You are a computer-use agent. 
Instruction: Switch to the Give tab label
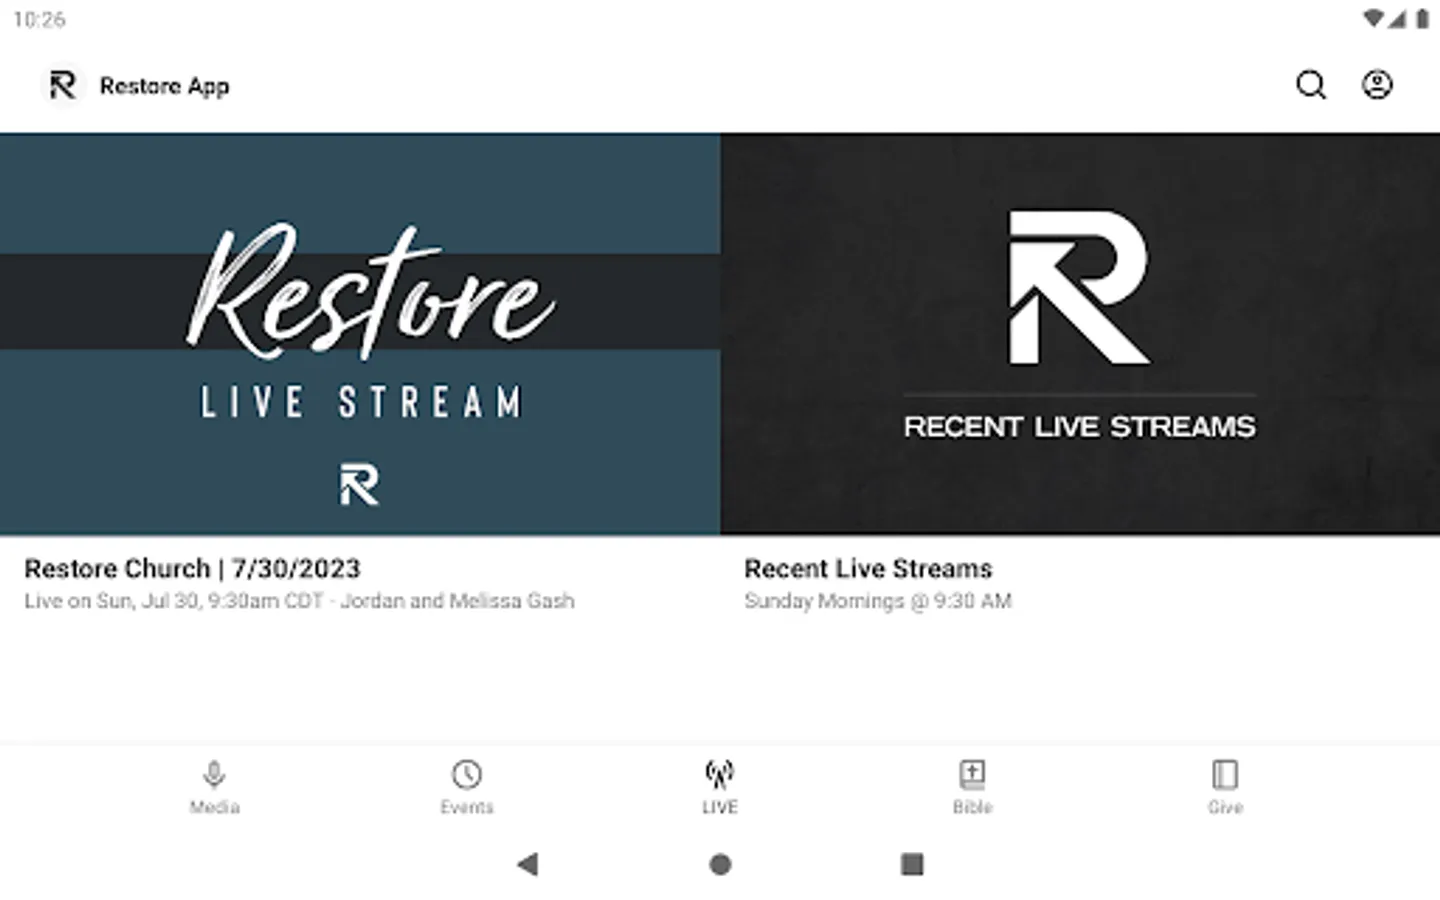click(x=1225, y=807)
